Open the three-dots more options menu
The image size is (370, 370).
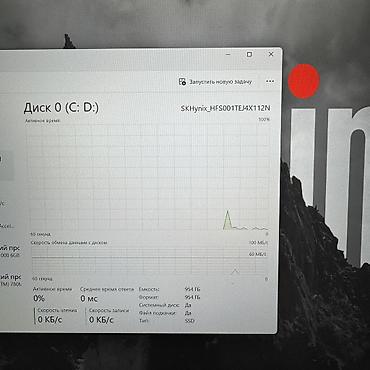270,81
